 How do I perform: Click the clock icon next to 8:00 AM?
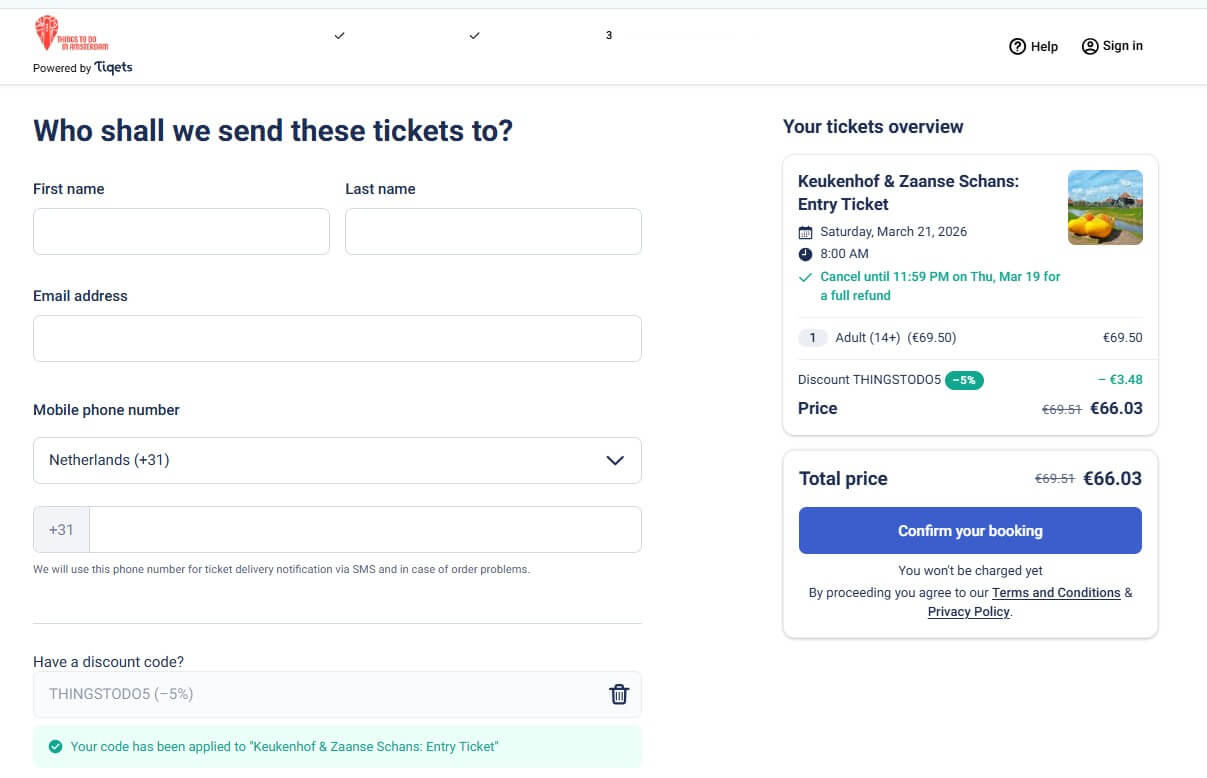[806, 254]
